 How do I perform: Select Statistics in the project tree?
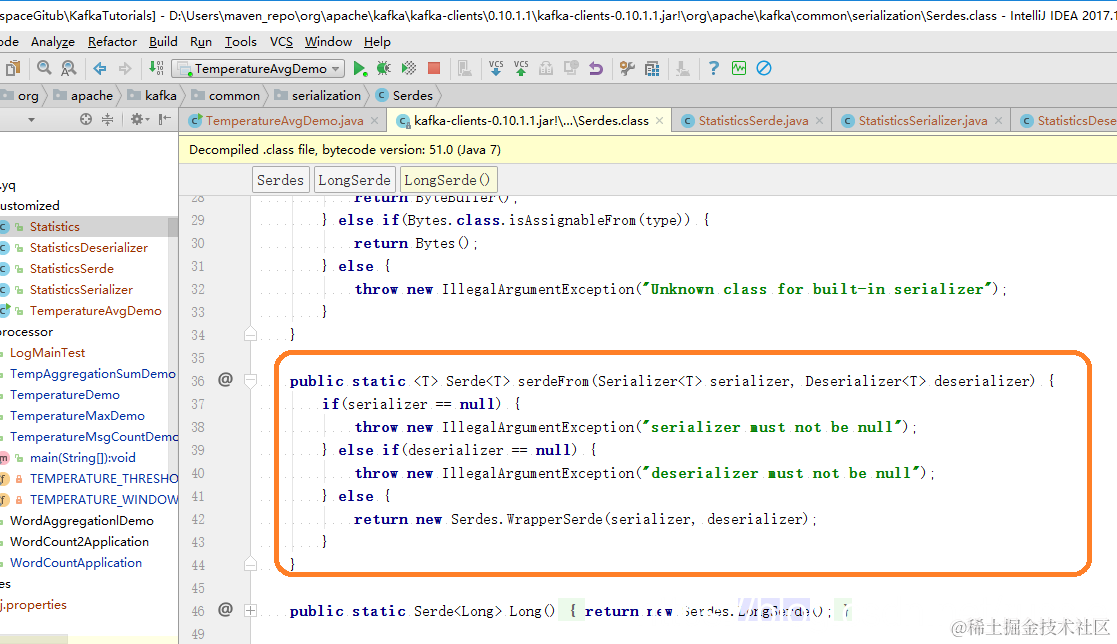click(x=54, y=227)
